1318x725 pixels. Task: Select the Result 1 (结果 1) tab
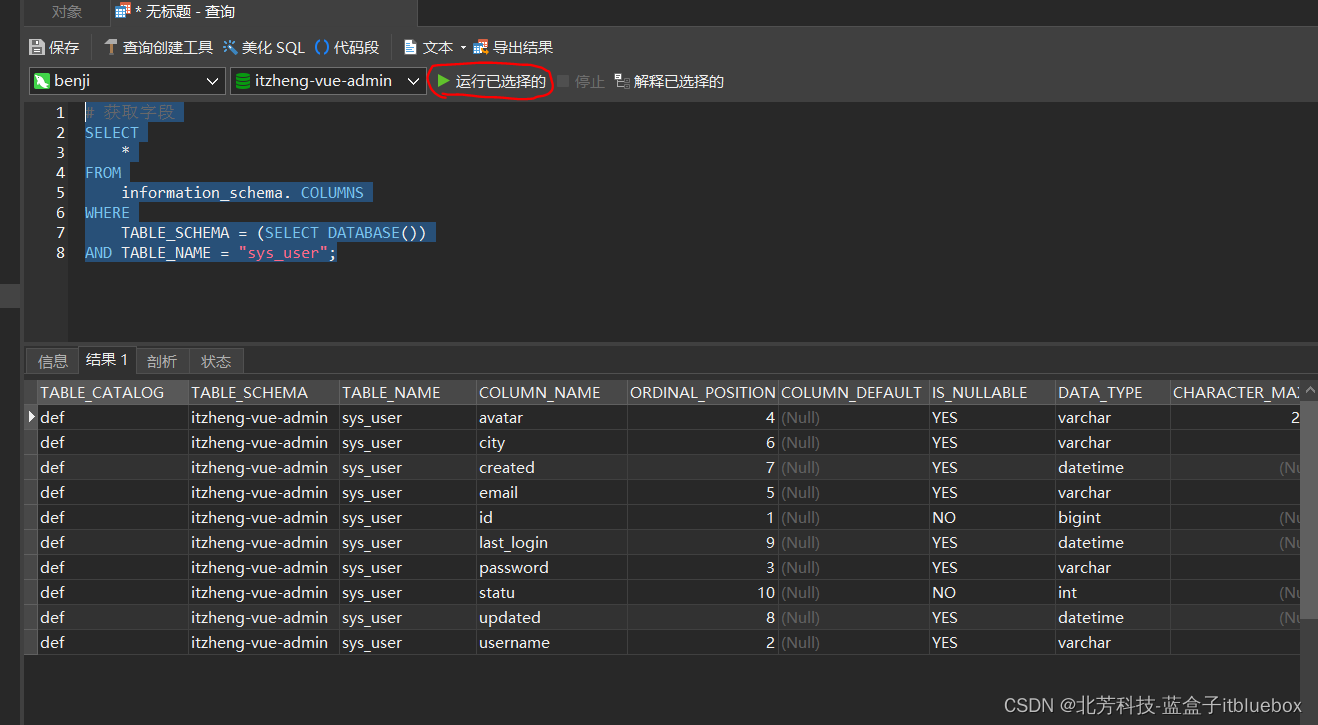[x=107, y=360]
